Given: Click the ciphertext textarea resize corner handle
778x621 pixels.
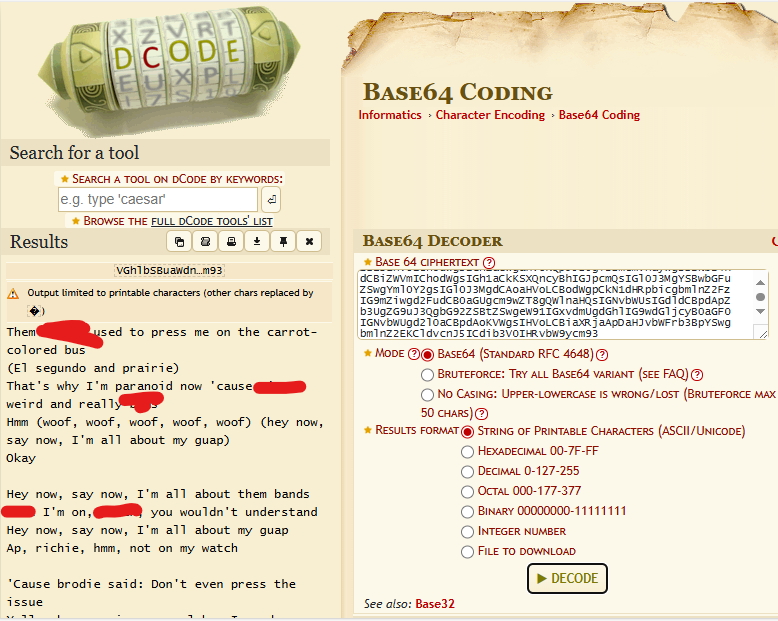Looking at the screenshot, I should click(763, 335).
